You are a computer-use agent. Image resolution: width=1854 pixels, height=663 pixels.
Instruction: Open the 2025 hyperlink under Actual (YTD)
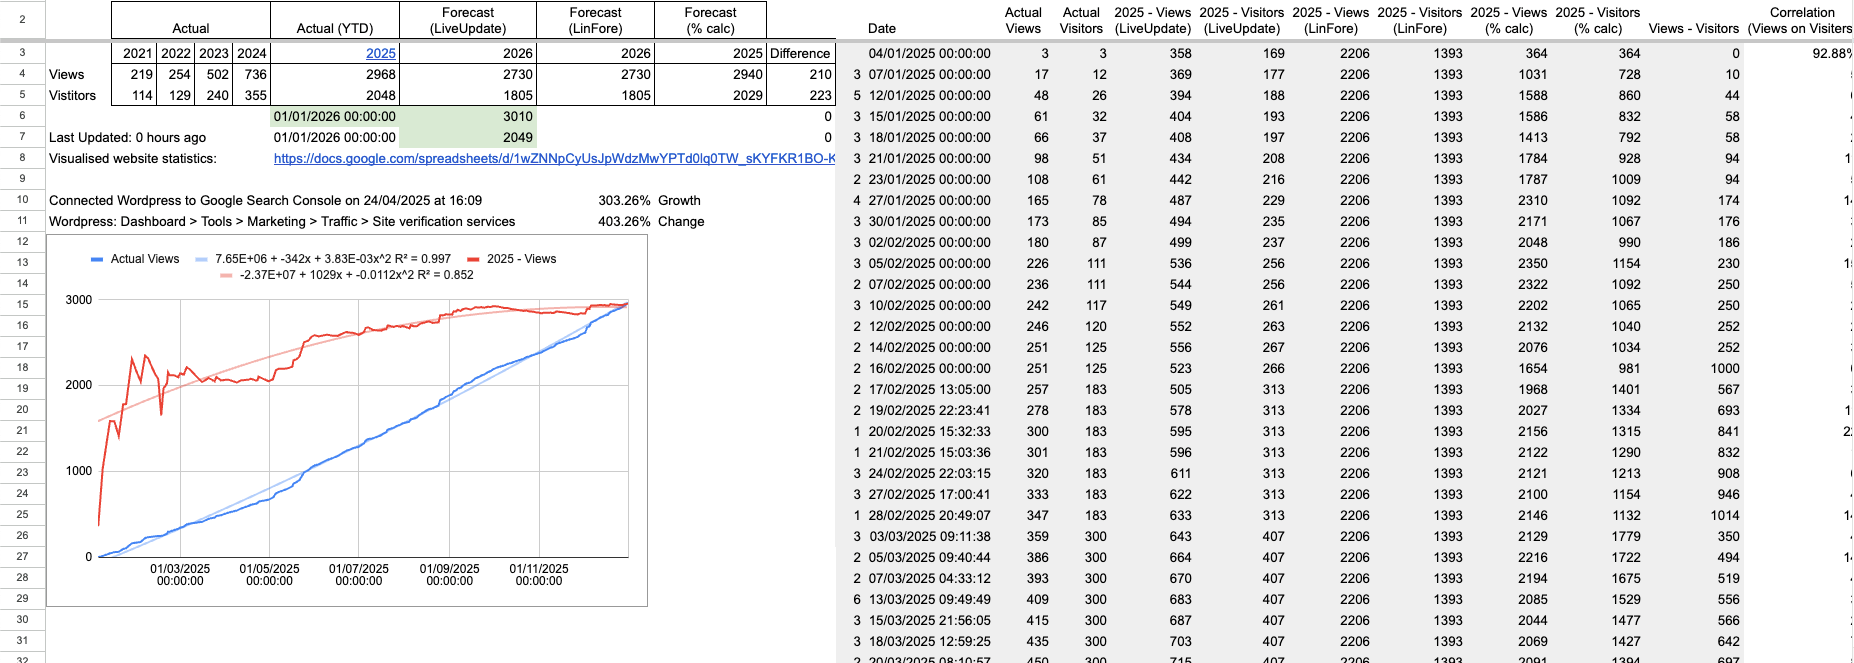point(380,54)
